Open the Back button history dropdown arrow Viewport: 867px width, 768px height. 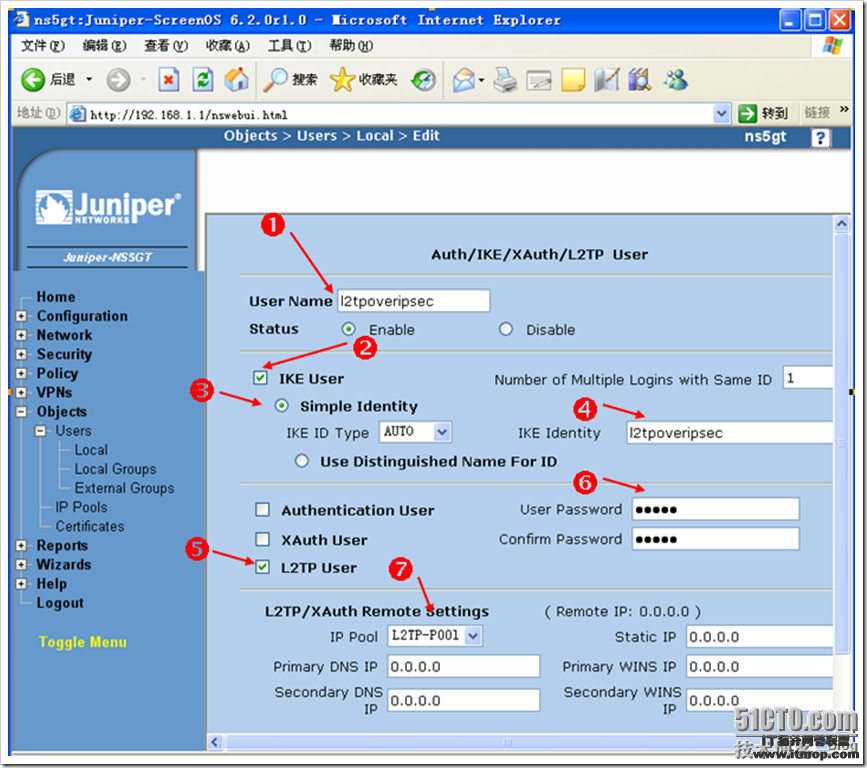click(x=89, y=80)
